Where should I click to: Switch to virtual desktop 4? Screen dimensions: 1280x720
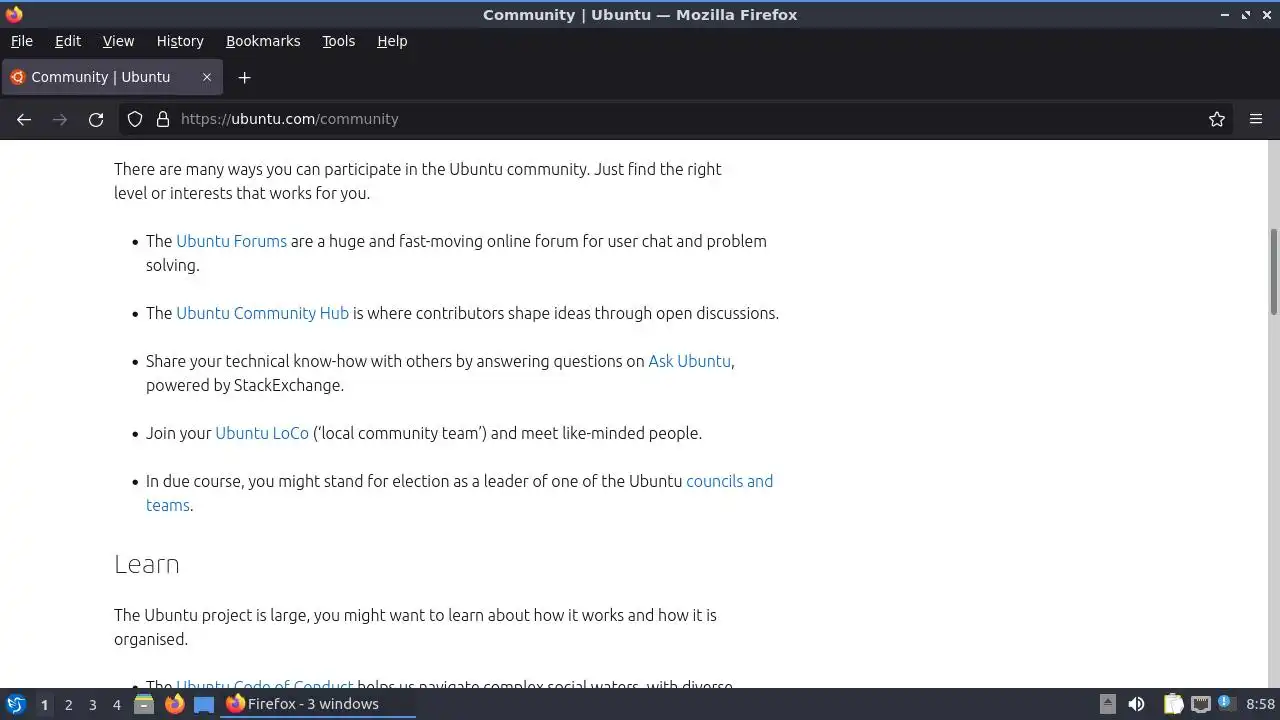point(116,704)
